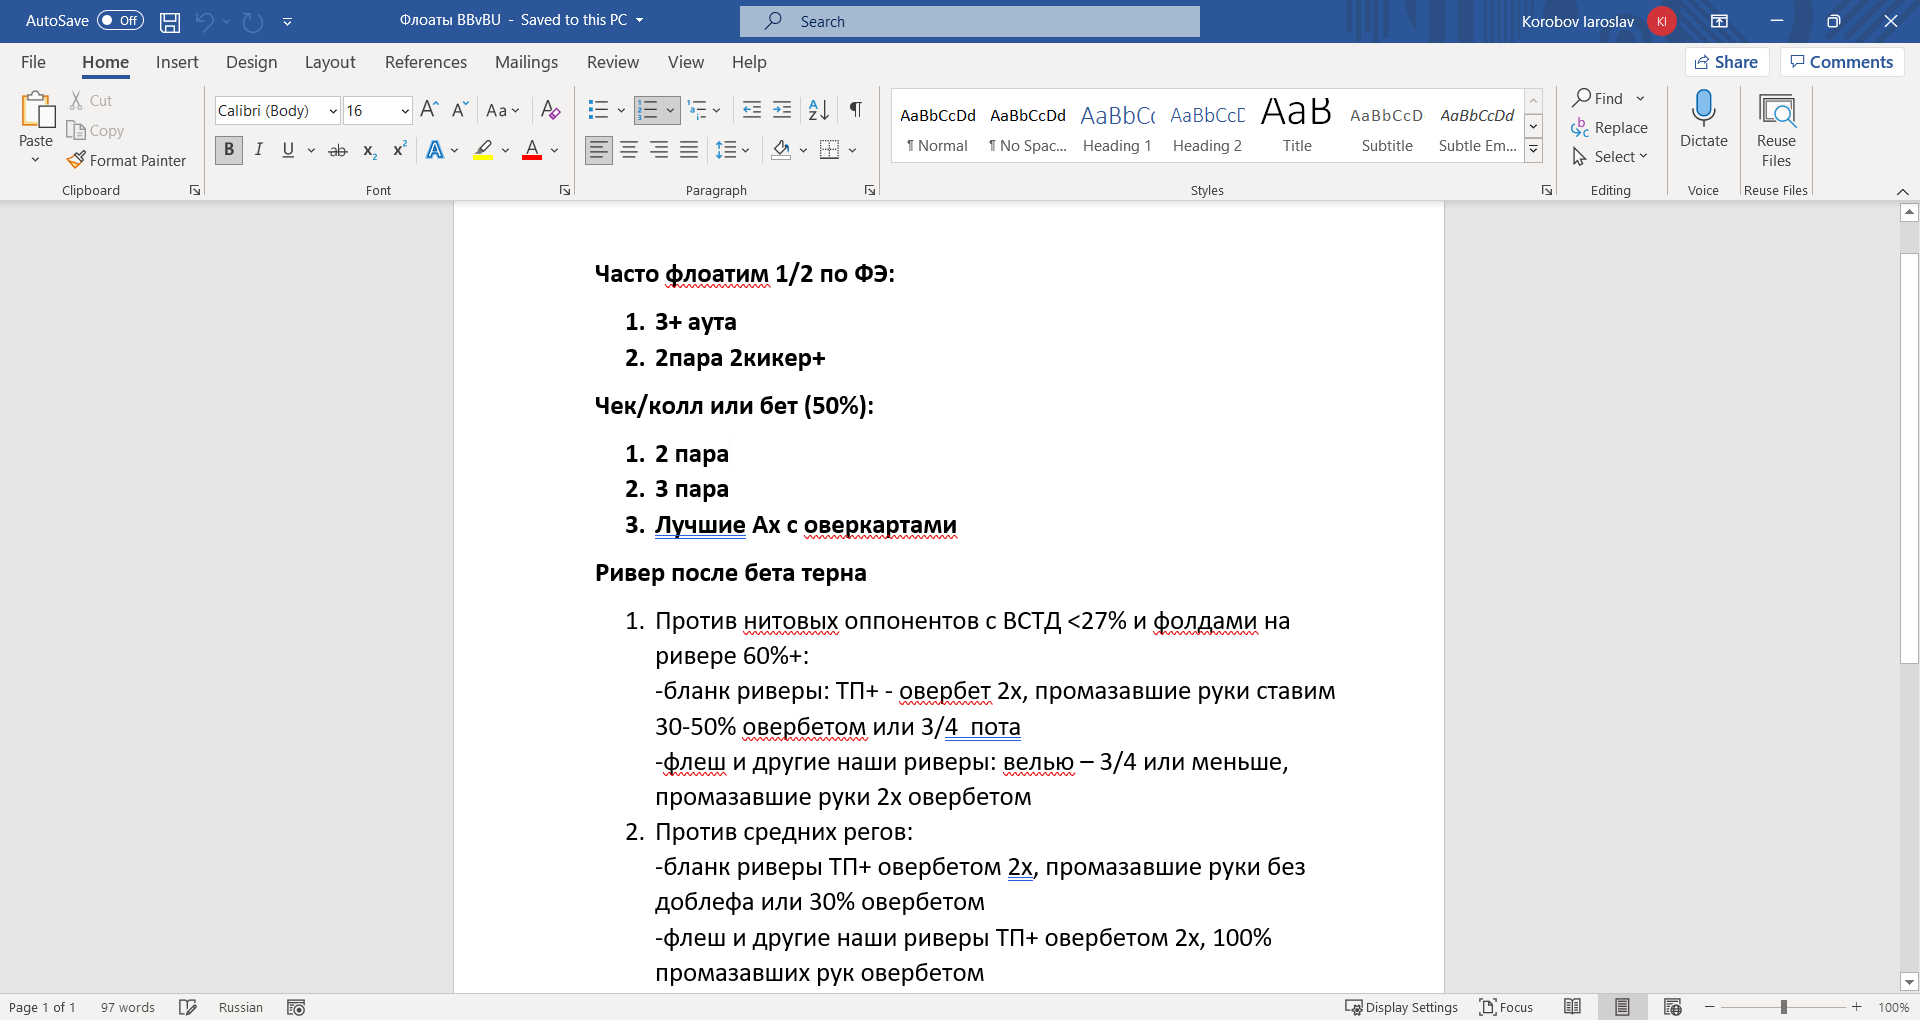Screen dimensions: 1920x1020
Task: Switch to Web Layout view
Action: click(1672, 1007)
